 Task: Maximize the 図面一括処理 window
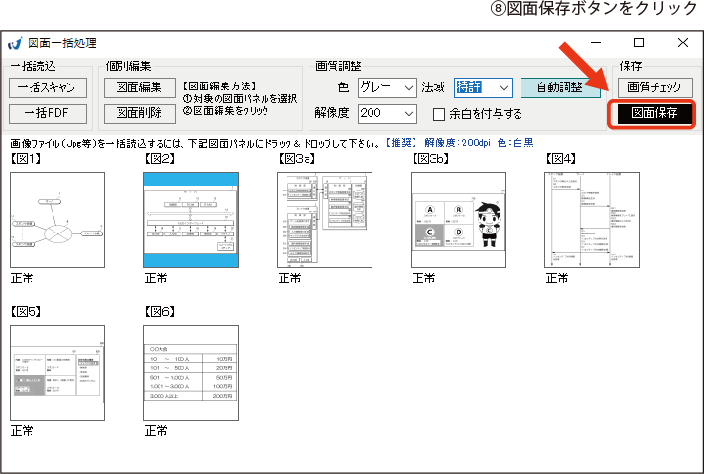pos(639,43)
